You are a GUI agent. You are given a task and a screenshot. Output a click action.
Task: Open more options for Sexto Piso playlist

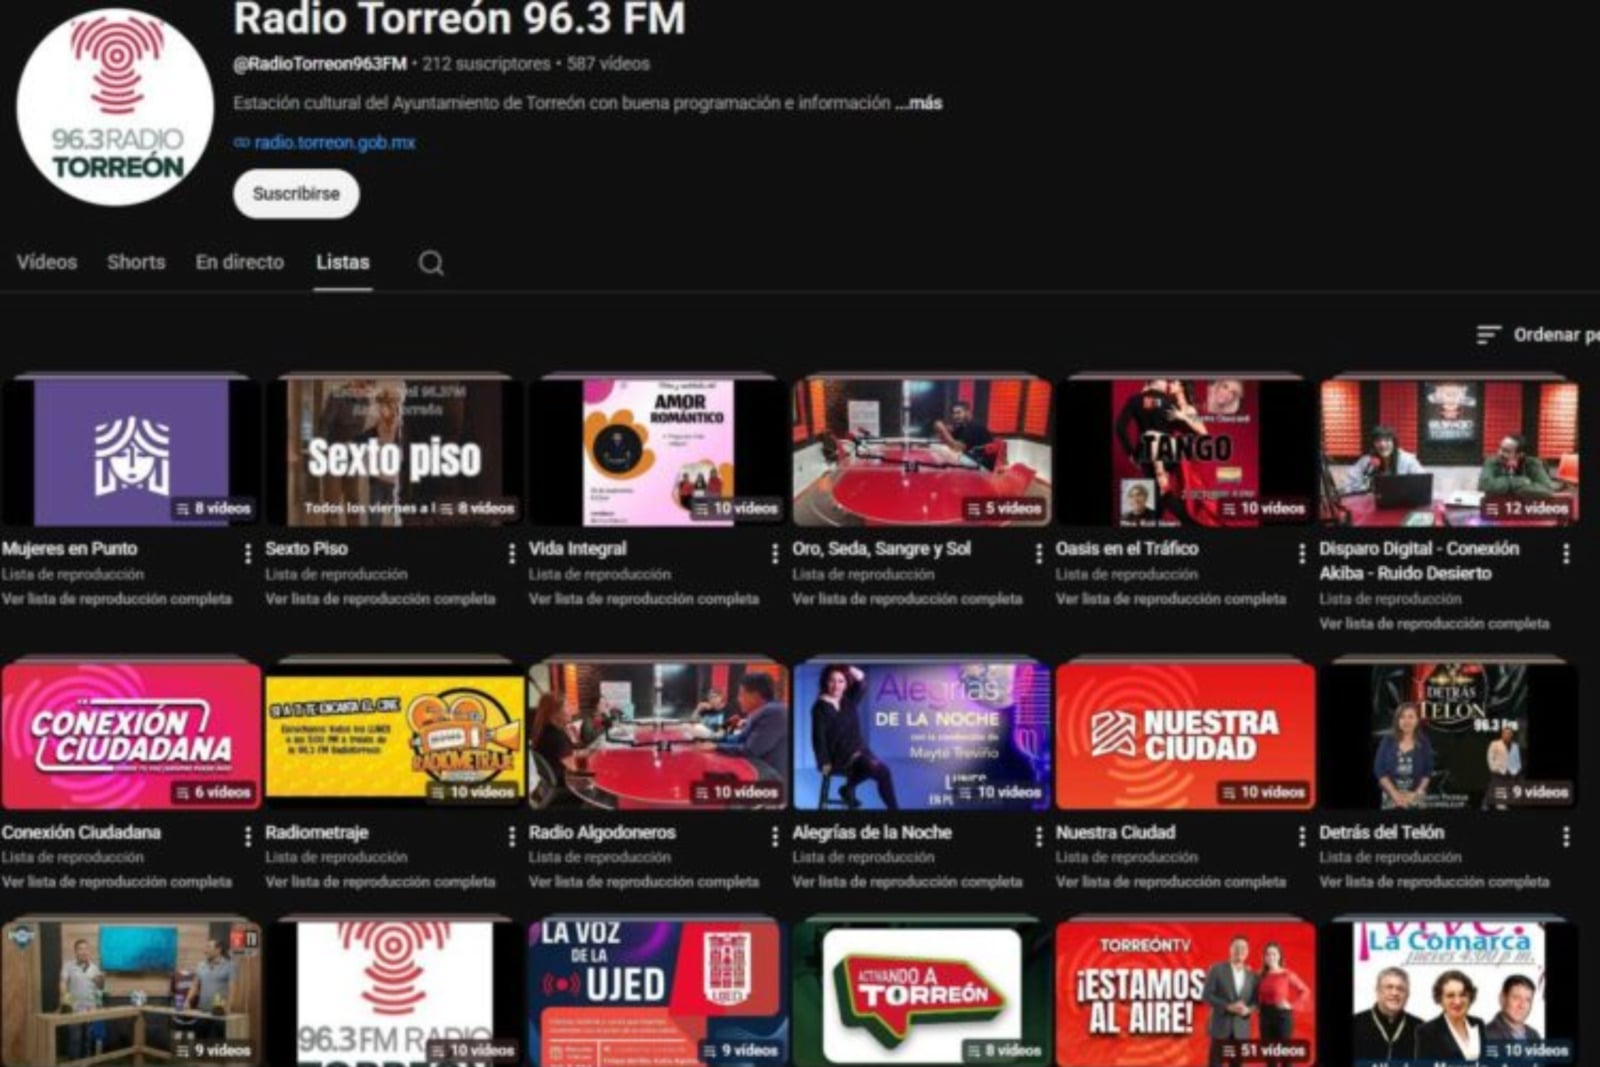pos(511,553)
